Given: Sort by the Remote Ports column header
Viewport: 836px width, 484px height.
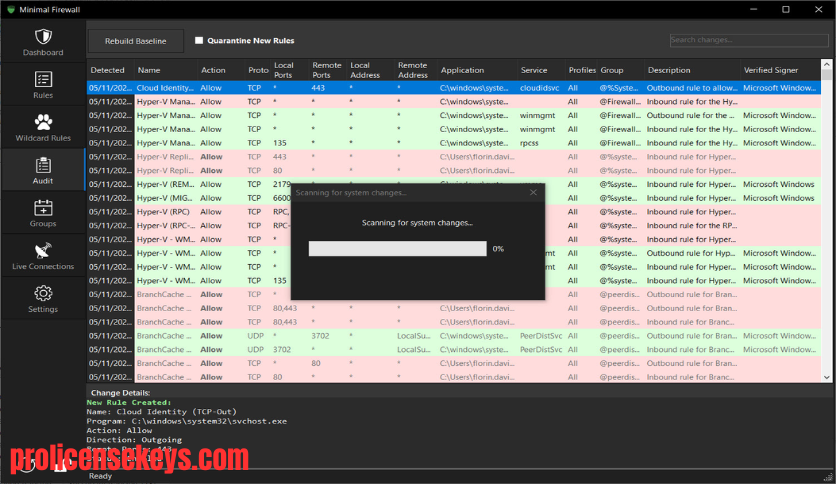Looking at the screenshot, I should [x=326, y=70].
